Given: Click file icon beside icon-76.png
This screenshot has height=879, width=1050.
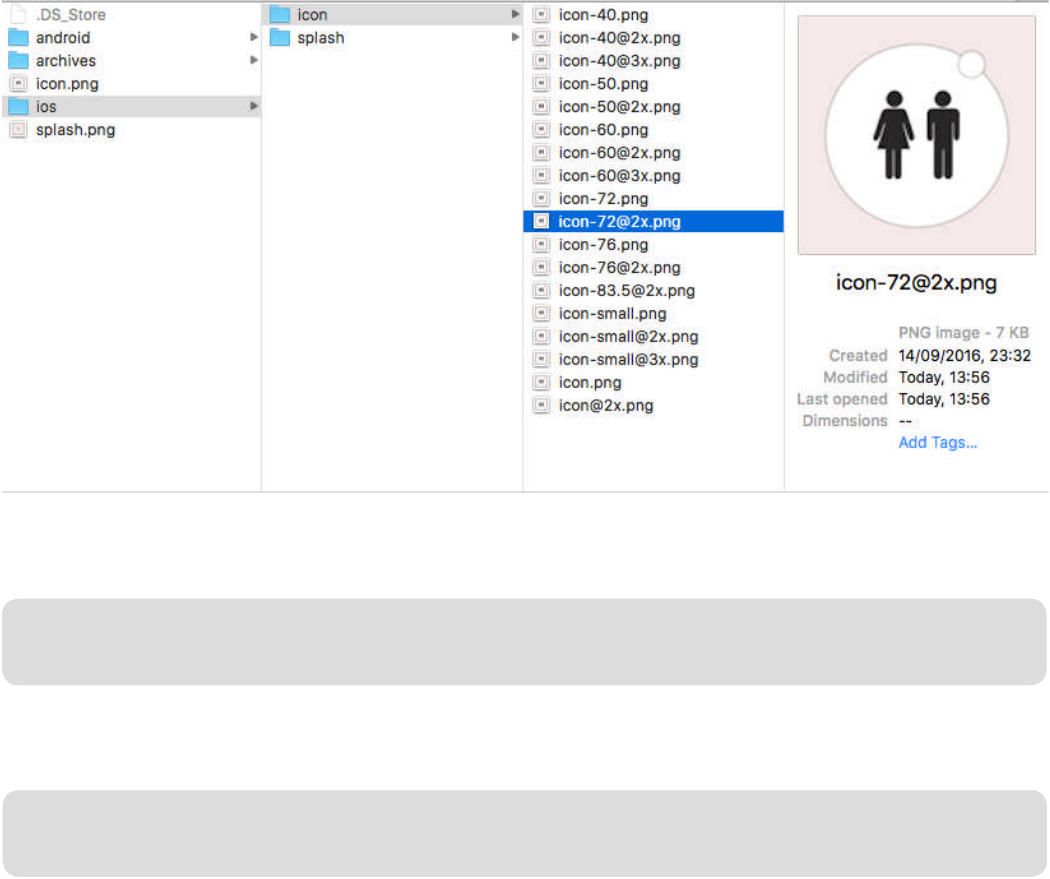Looking at the screenshot, I should (x=541, y=244).
